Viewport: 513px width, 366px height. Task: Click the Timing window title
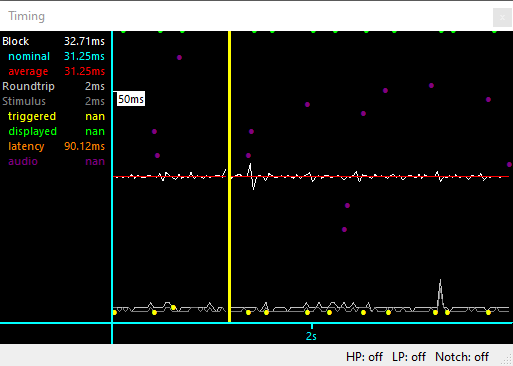pos(26,16)
